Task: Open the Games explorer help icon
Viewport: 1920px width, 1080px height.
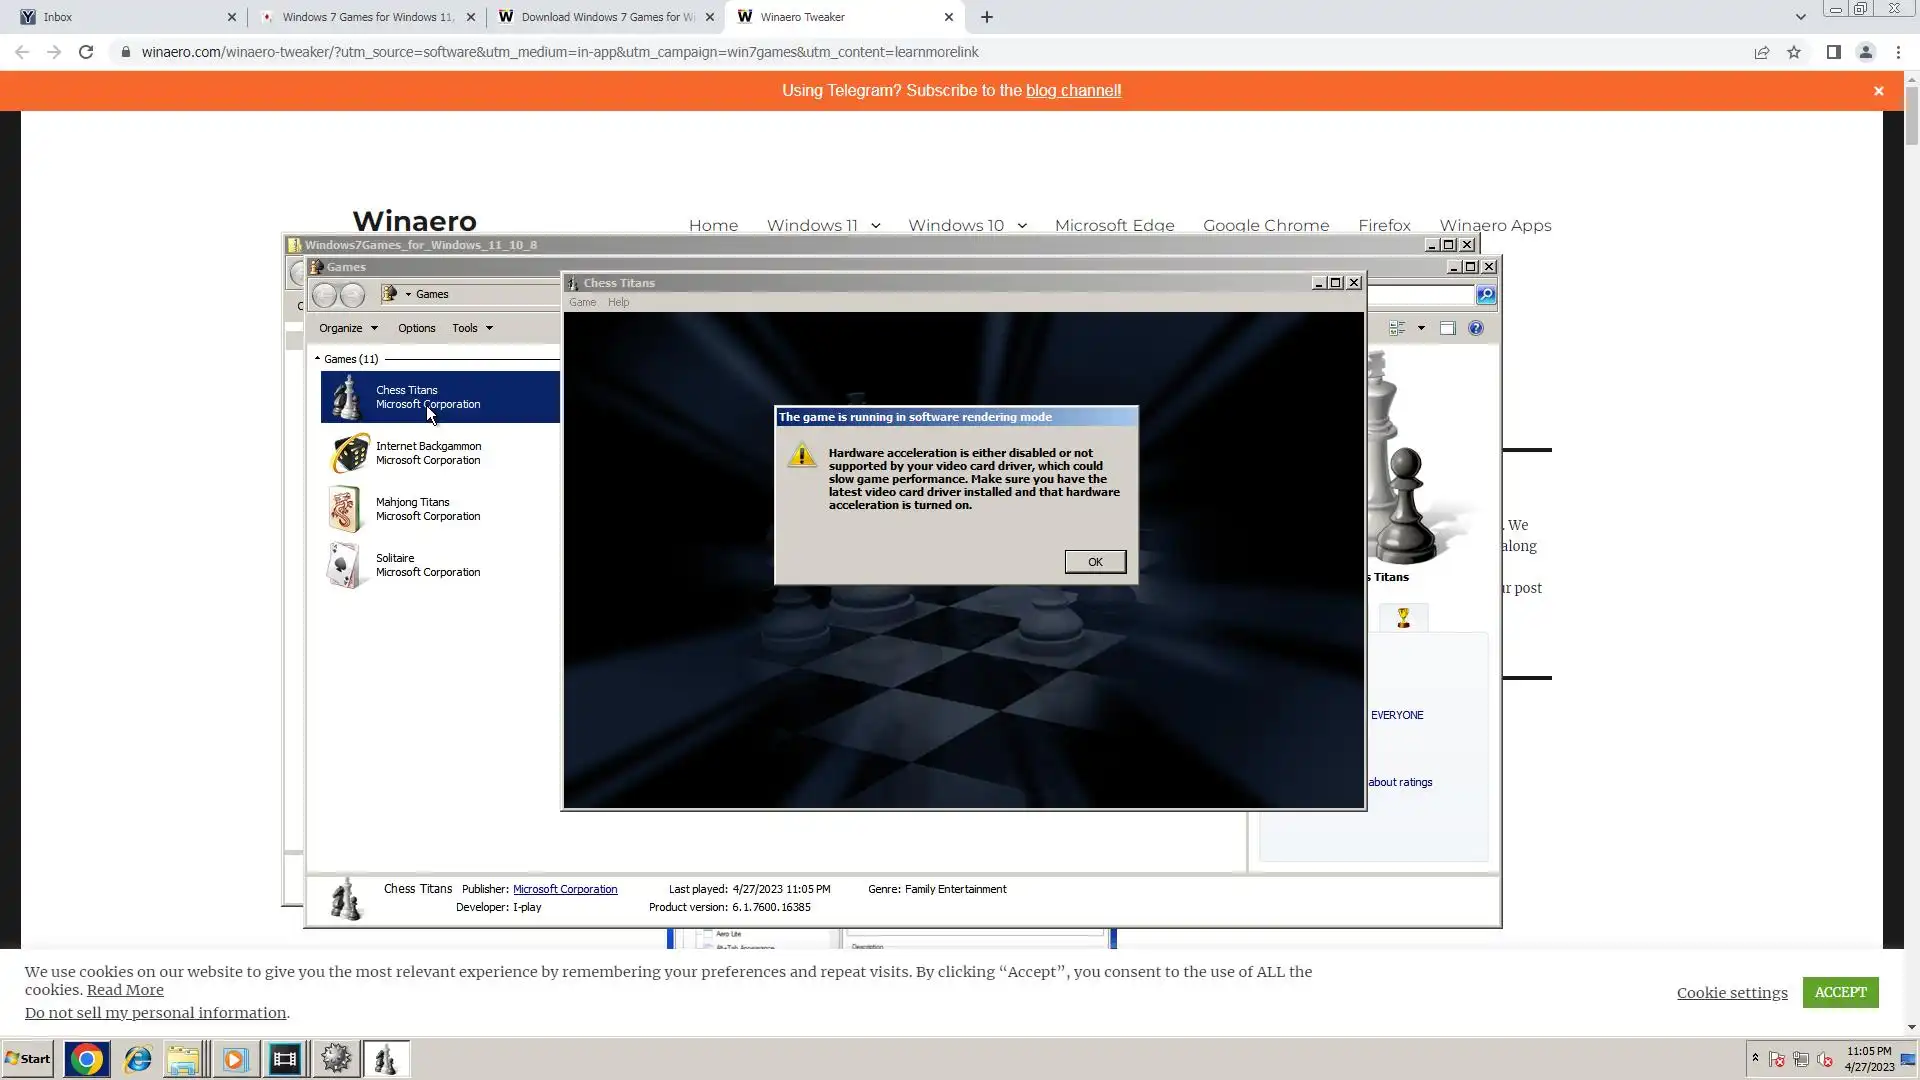Action: click(x=1475, y=328)
